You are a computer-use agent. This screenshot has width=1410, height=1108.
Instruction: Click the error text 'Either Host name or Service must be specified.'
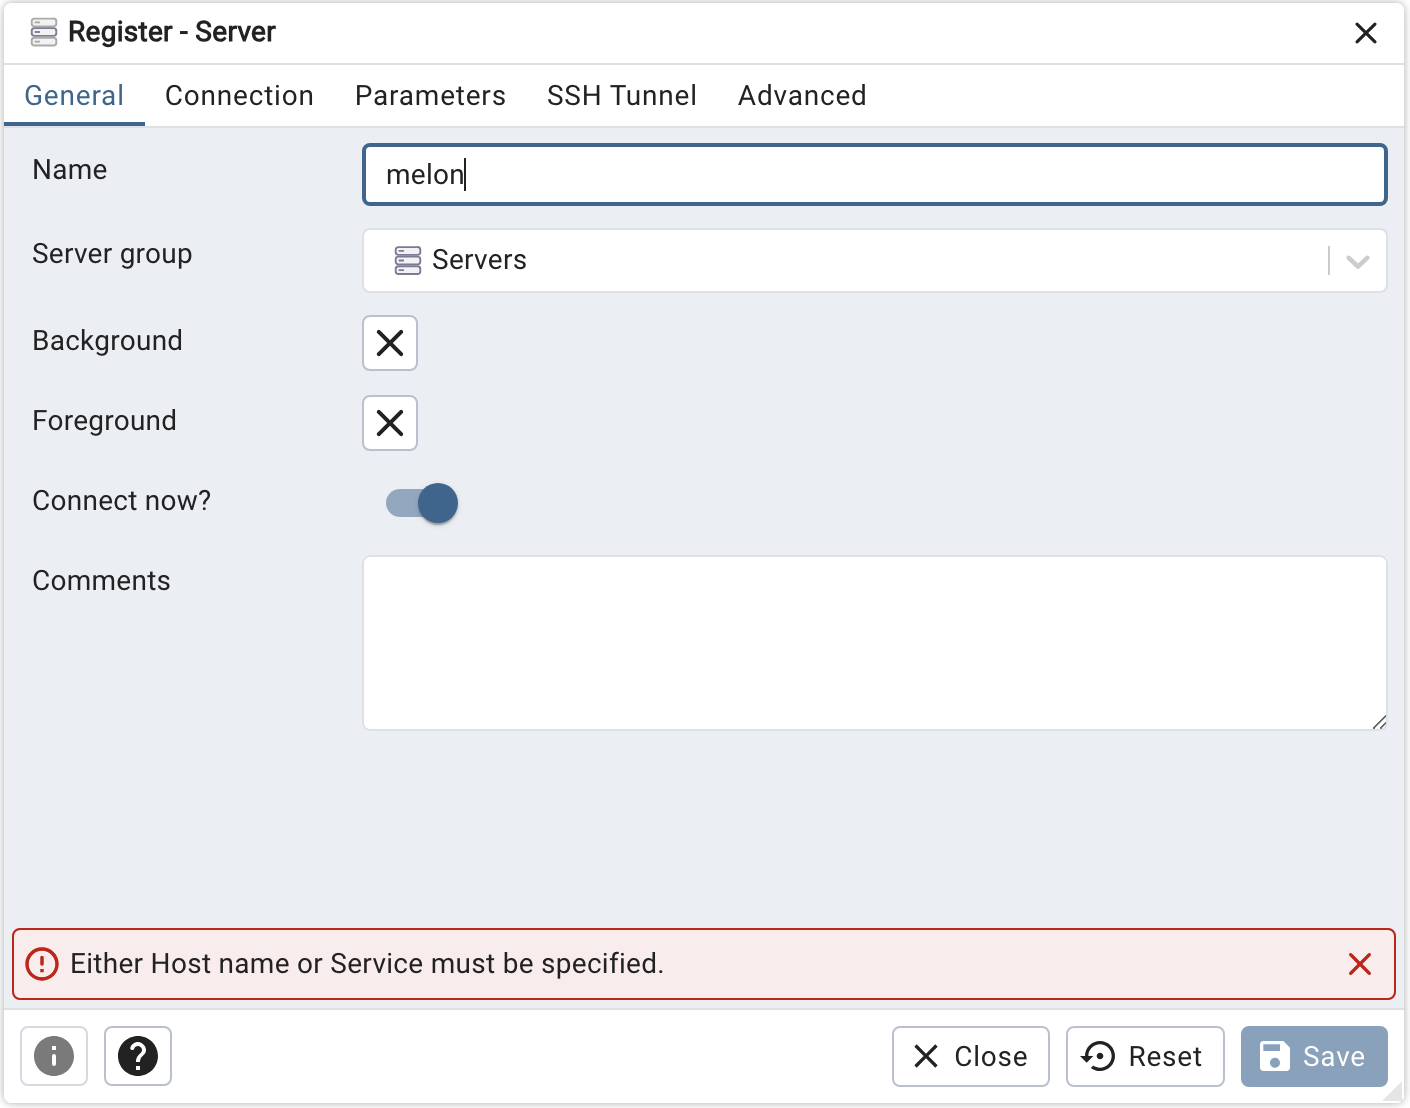pos(367,964)
